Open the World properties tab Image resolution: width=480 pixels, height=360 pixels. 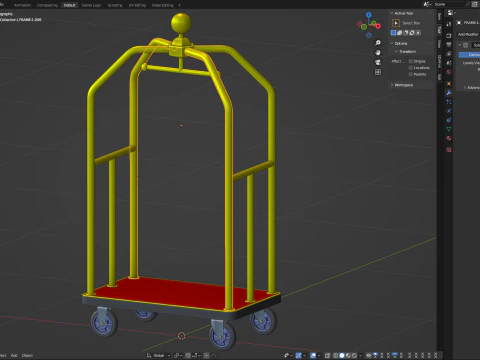point(449,72)
